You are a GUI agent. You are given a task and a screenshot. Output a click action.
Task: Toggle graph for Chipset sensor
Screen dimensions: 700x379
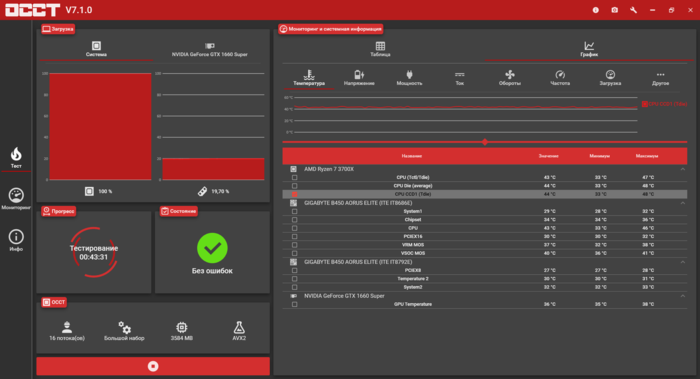point(294,220)
